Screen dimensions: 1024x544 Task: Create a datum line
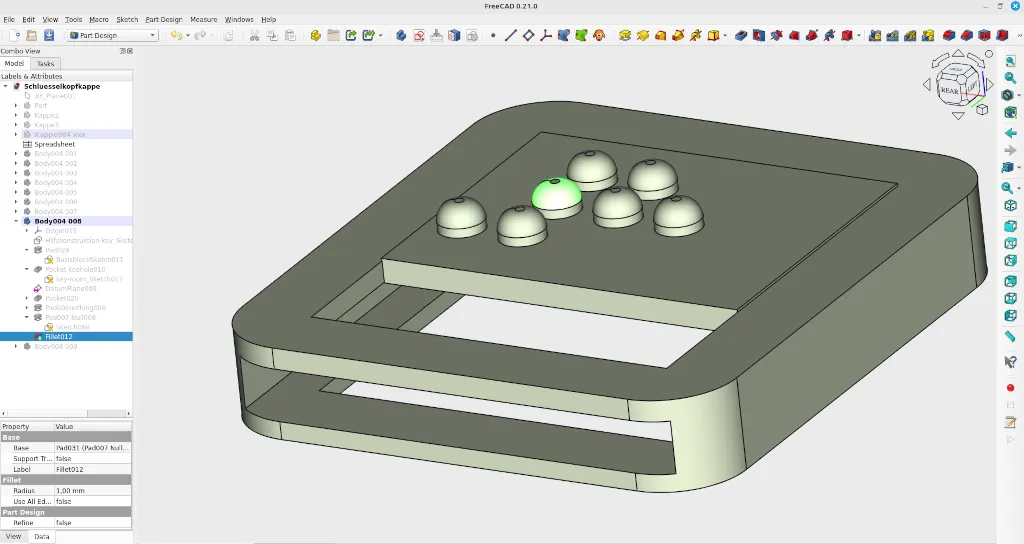coord(511,35)
